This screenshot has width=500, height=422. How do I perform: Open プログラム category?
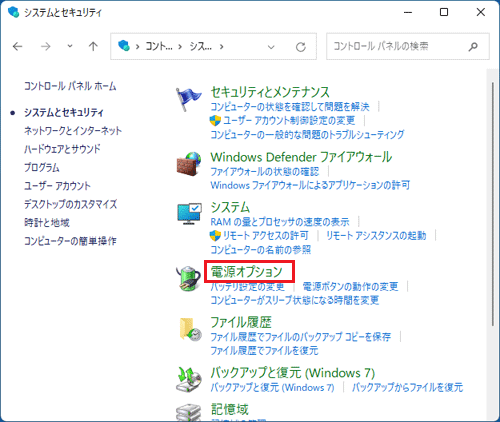(42, 167)
